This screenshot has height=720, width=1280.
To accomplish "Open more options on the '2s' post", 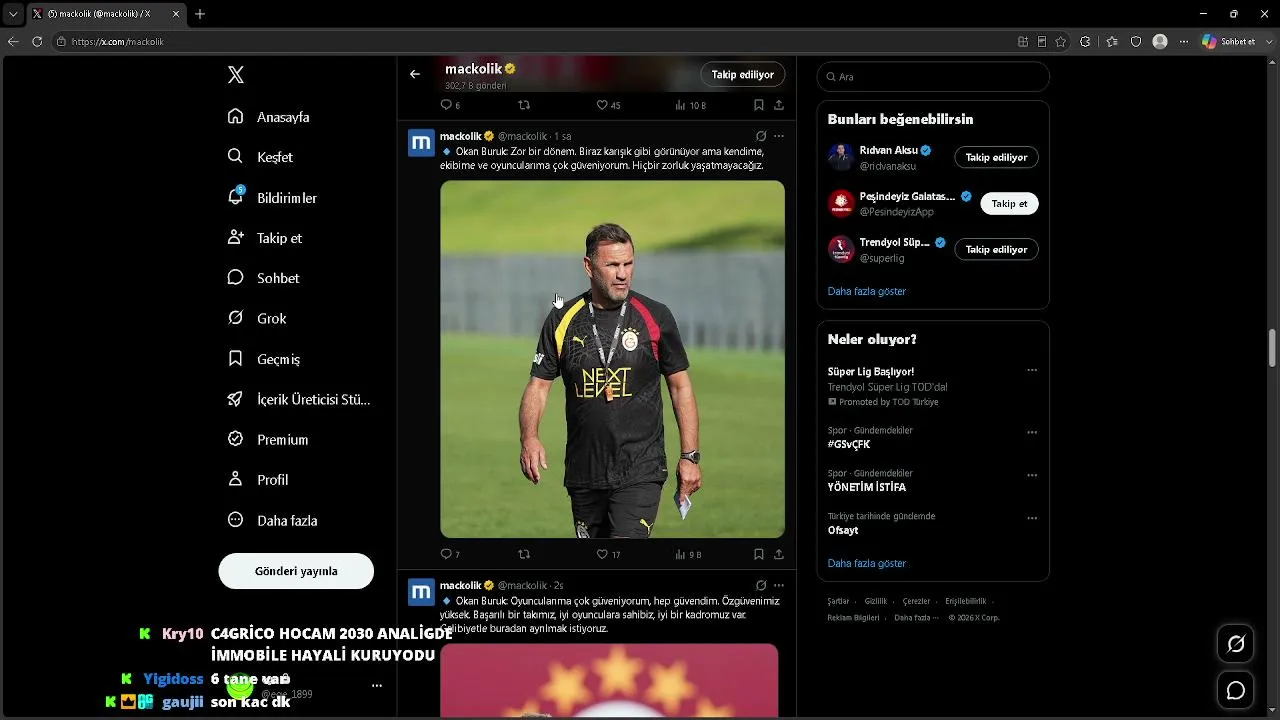I will tap(779, 585).
